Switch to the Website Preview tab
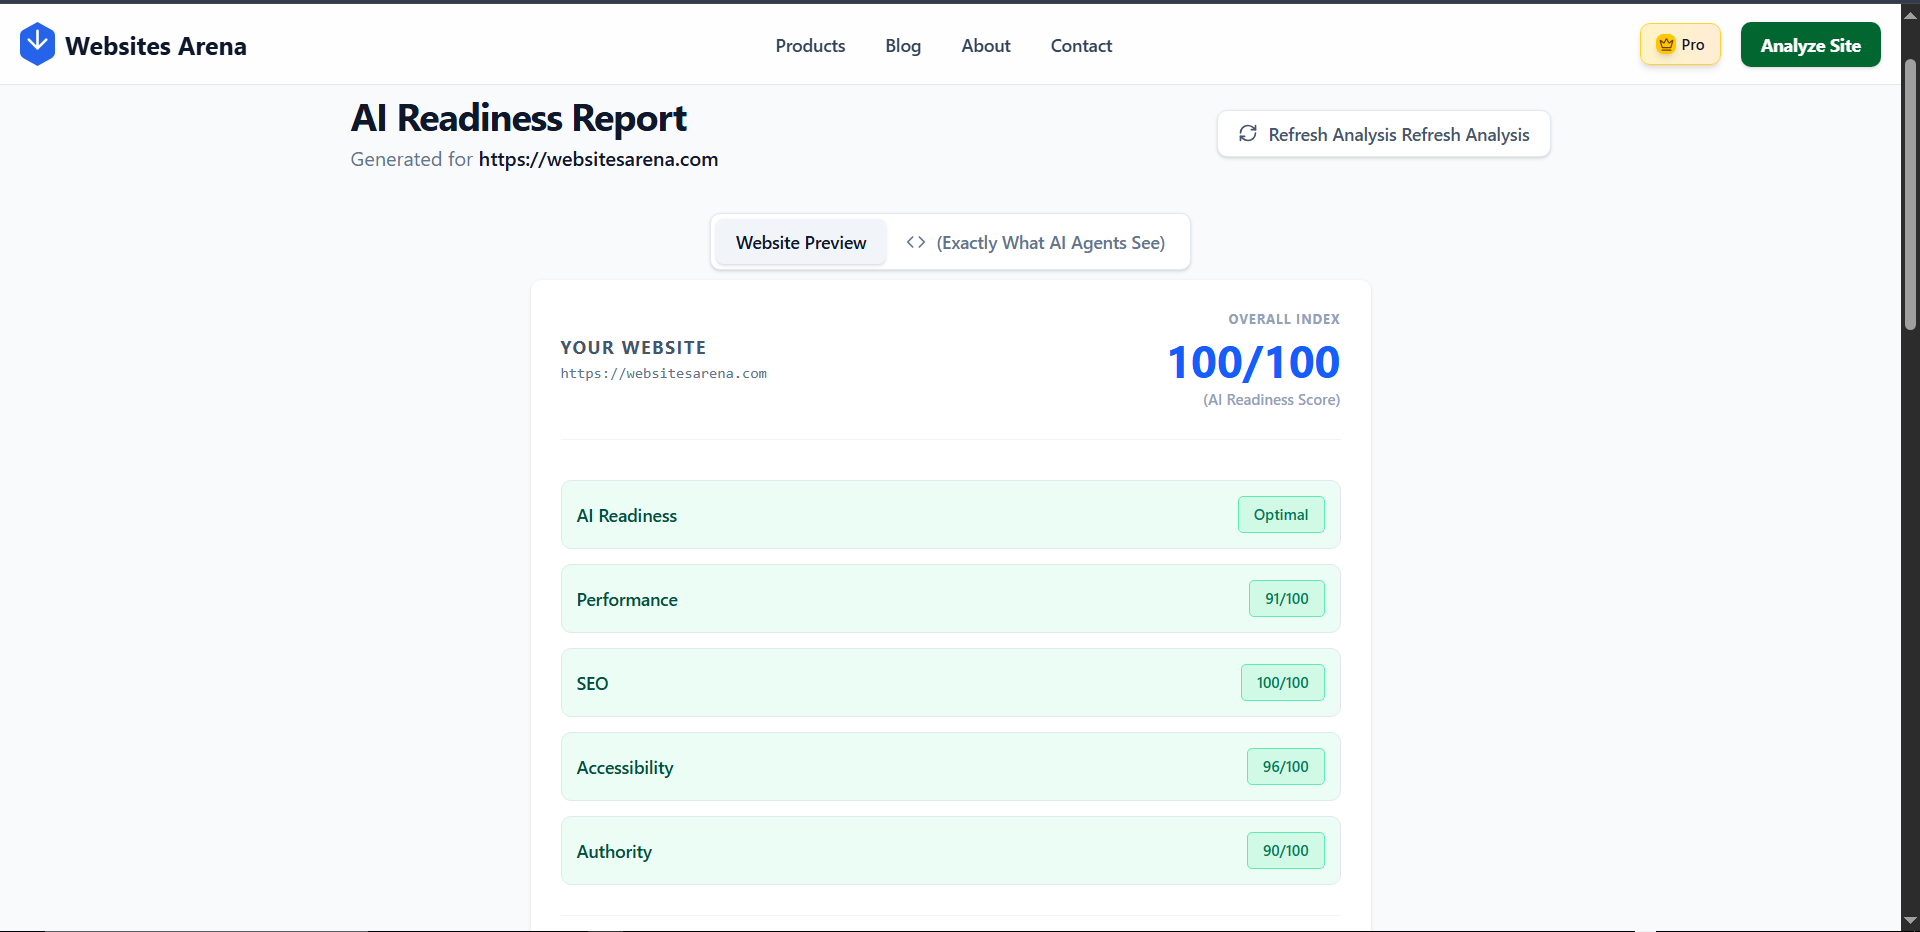Image resolution: width=1920 pixels, height=932 pixels. tap(800, 242)
